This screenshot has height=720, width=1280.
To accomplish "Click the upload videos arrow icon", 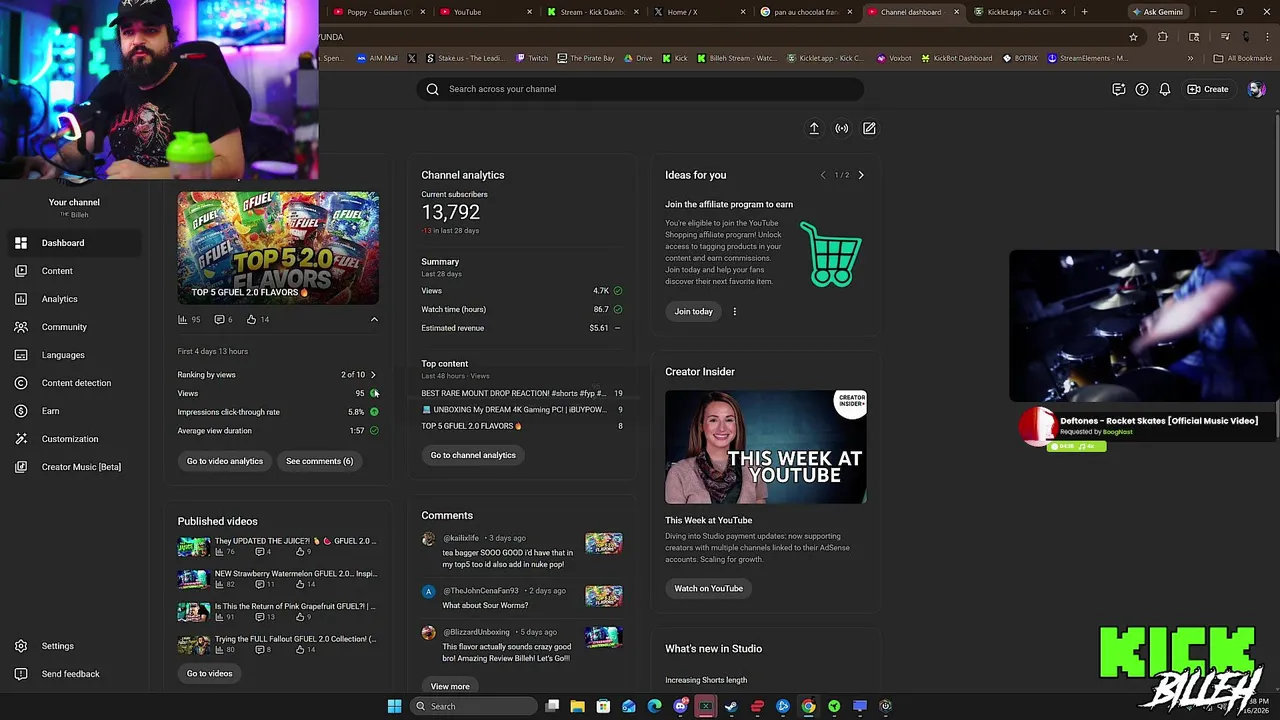I will (x=814, y=128).
